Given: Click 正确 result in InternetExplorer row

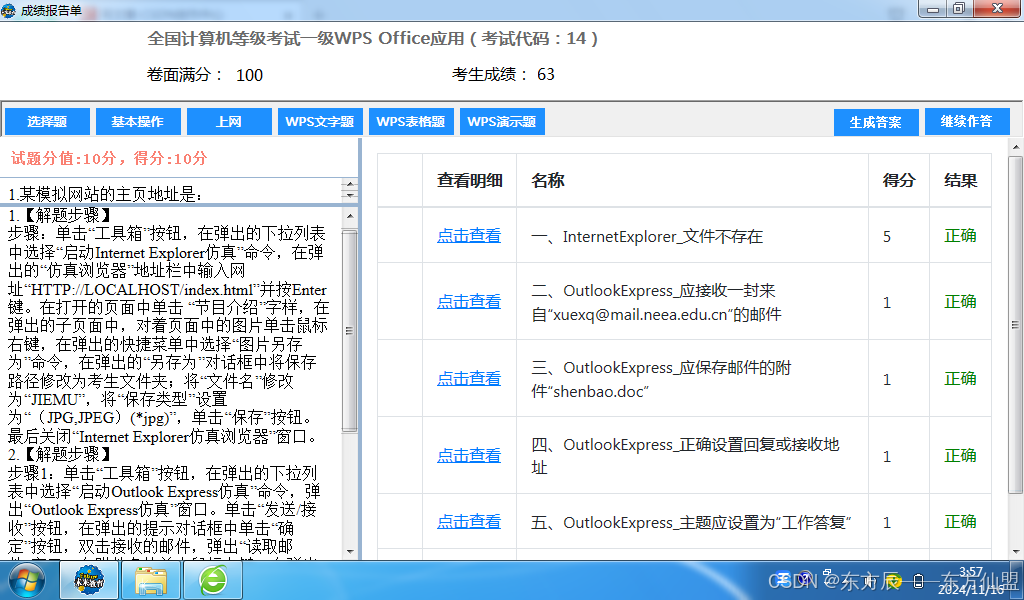Looking at the screenshot, I should pyautogui.click(x=961, y=236).
